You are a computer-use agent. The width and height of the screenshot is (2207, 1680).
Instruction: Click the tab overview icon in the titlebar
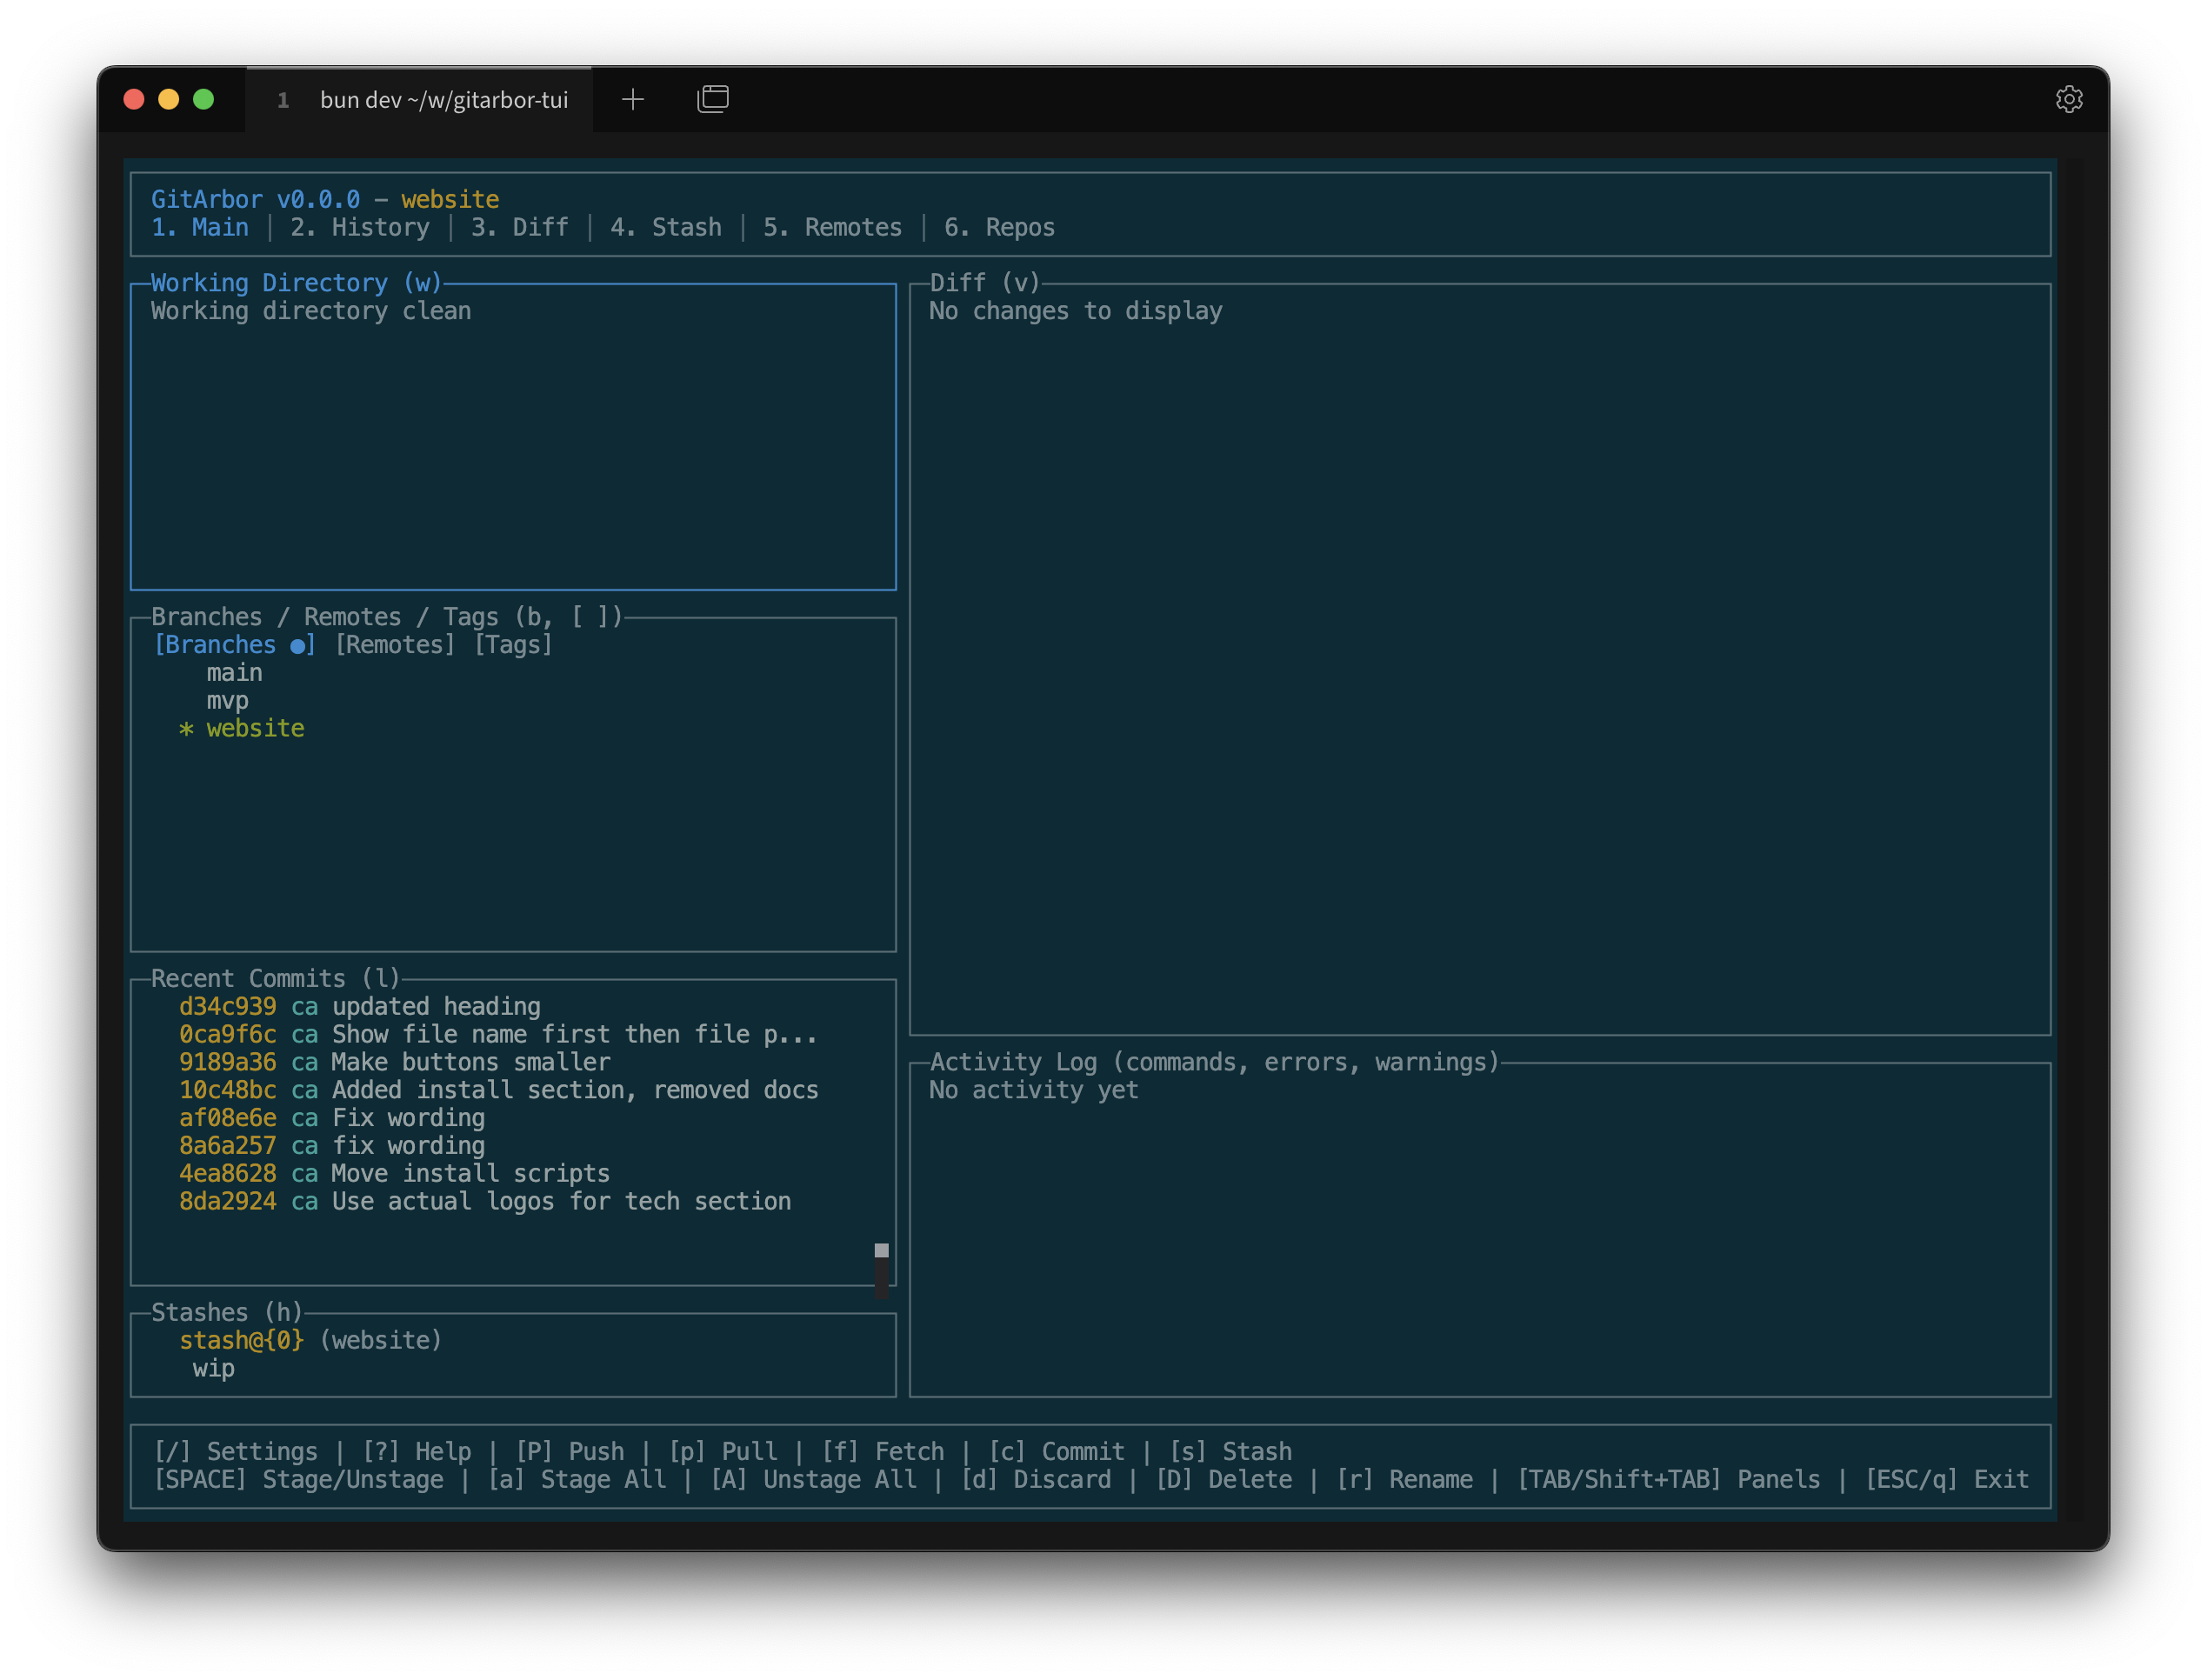click(712, 99)
